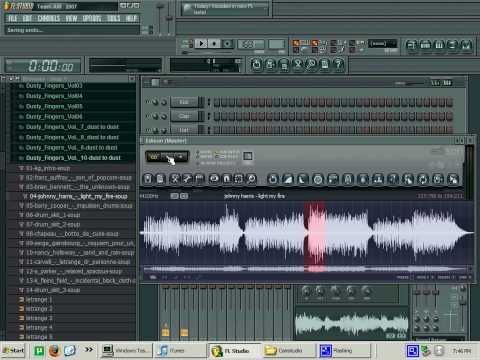Click the Edison document format icon

[160, 179]
